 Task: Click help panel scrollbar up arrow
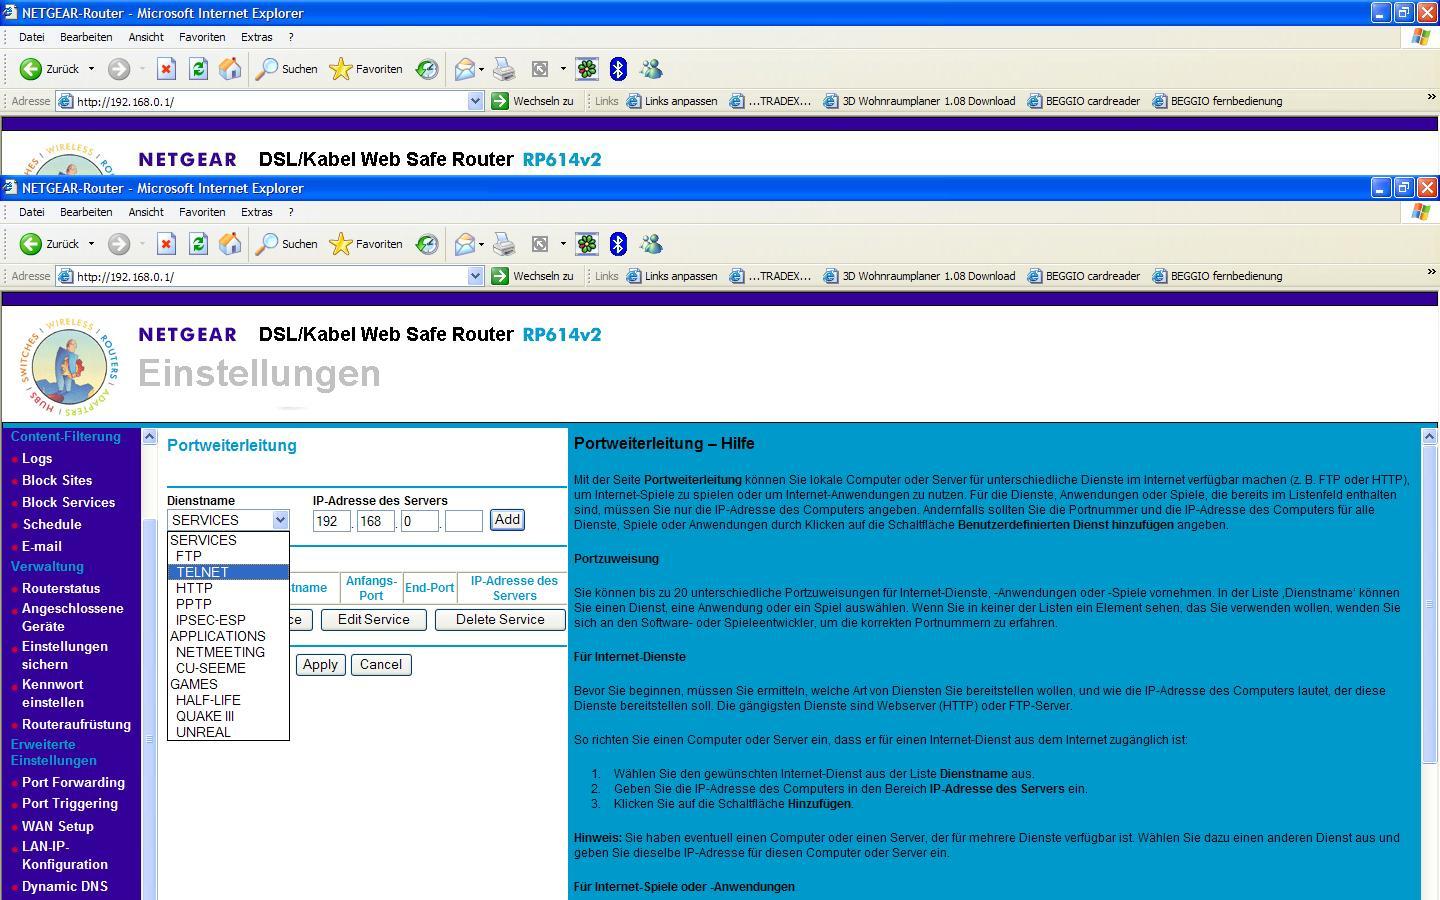tap(1429, 437)
